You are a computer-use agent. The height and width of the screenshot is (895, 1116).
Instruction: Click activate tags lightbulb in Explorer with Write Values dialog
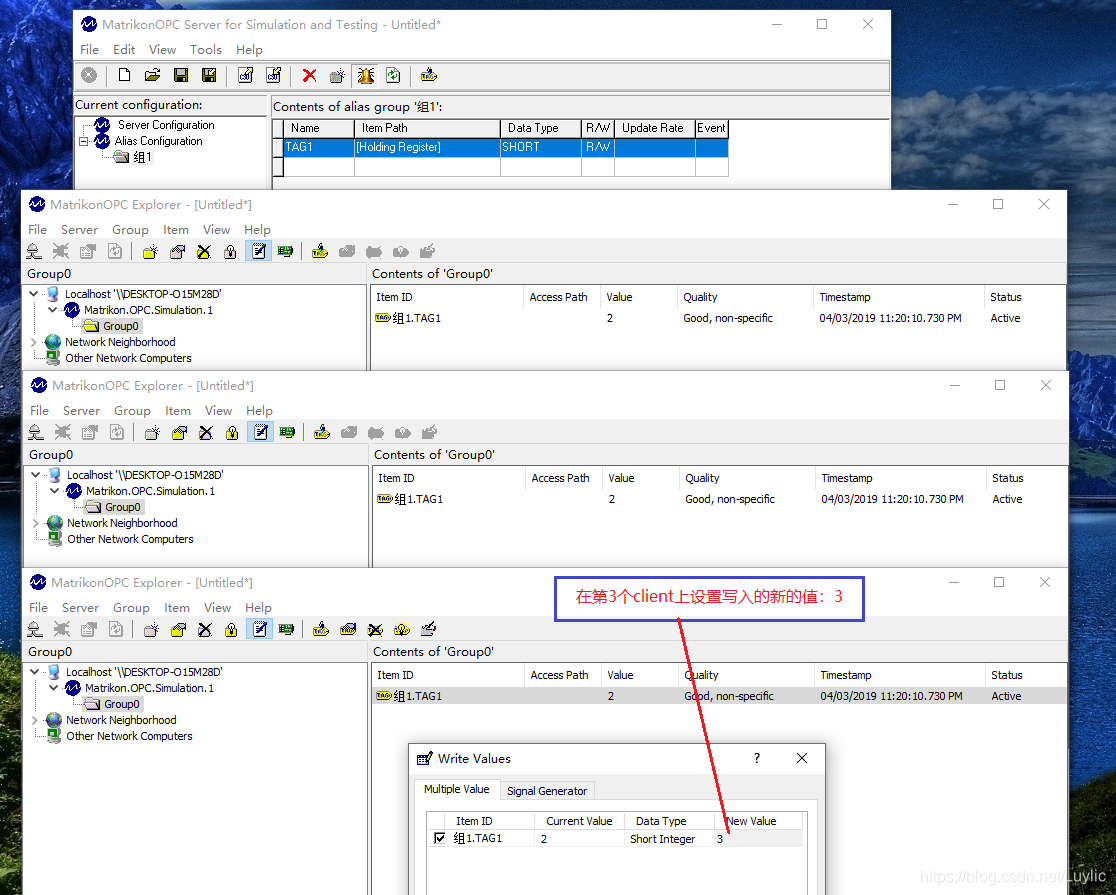402,629
